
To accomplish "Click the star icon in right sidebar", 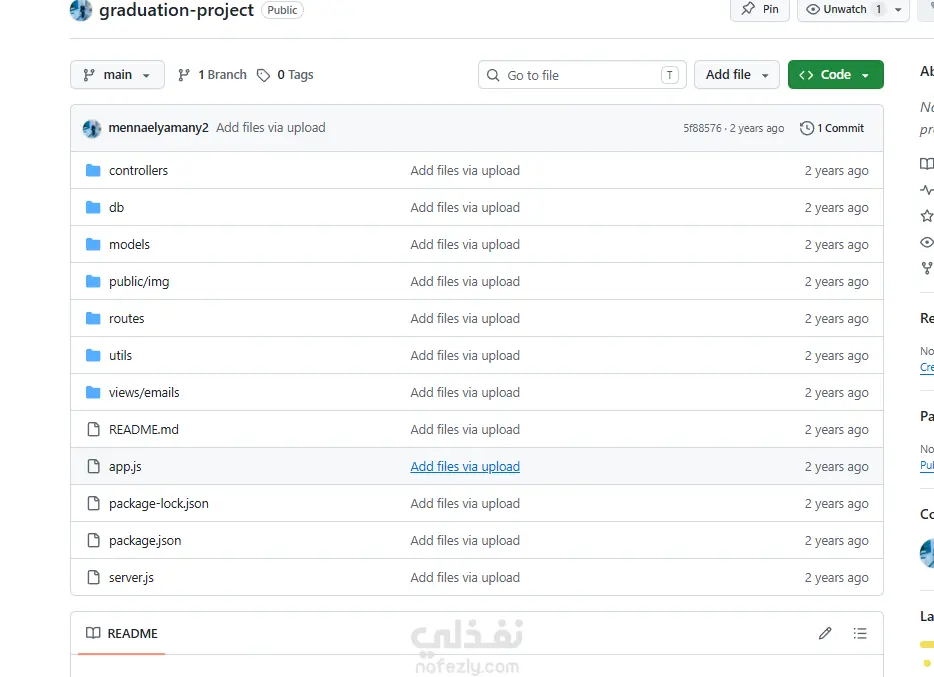I will [927, 216].
